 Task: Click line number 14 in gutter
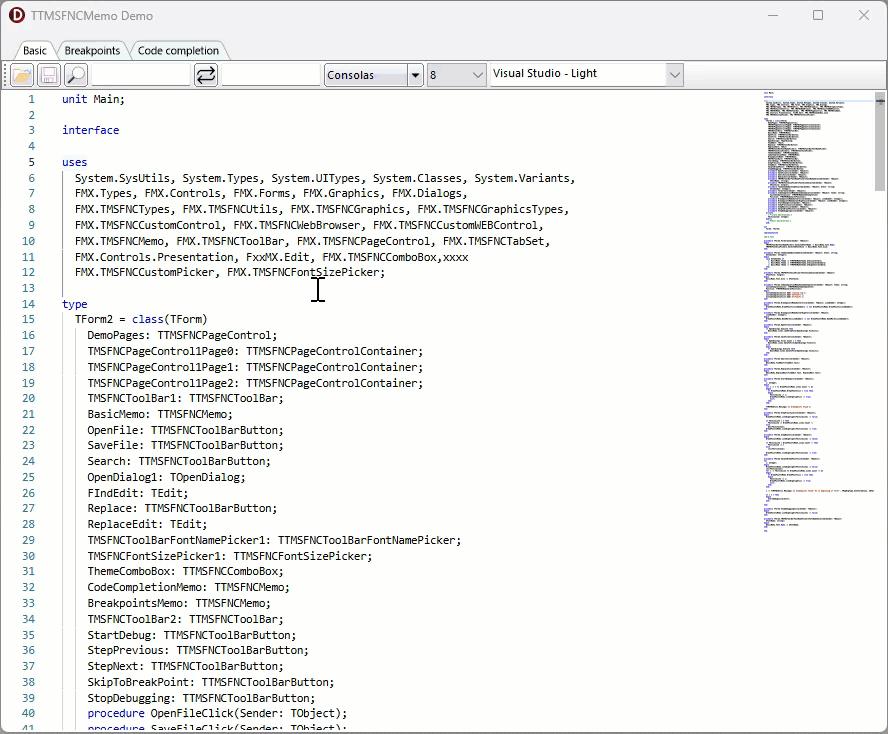28,304
